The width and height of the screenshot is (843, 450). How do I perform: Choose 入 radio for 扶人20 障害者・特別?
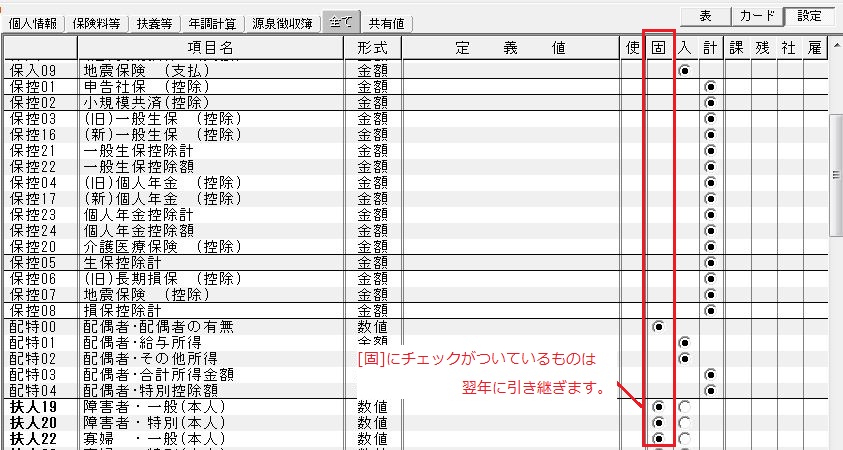(685, 423)
